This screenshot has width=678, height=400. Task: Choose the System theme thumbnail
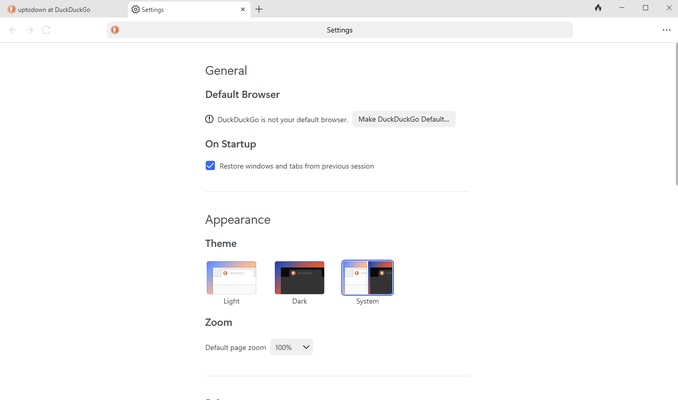(368, 277)
